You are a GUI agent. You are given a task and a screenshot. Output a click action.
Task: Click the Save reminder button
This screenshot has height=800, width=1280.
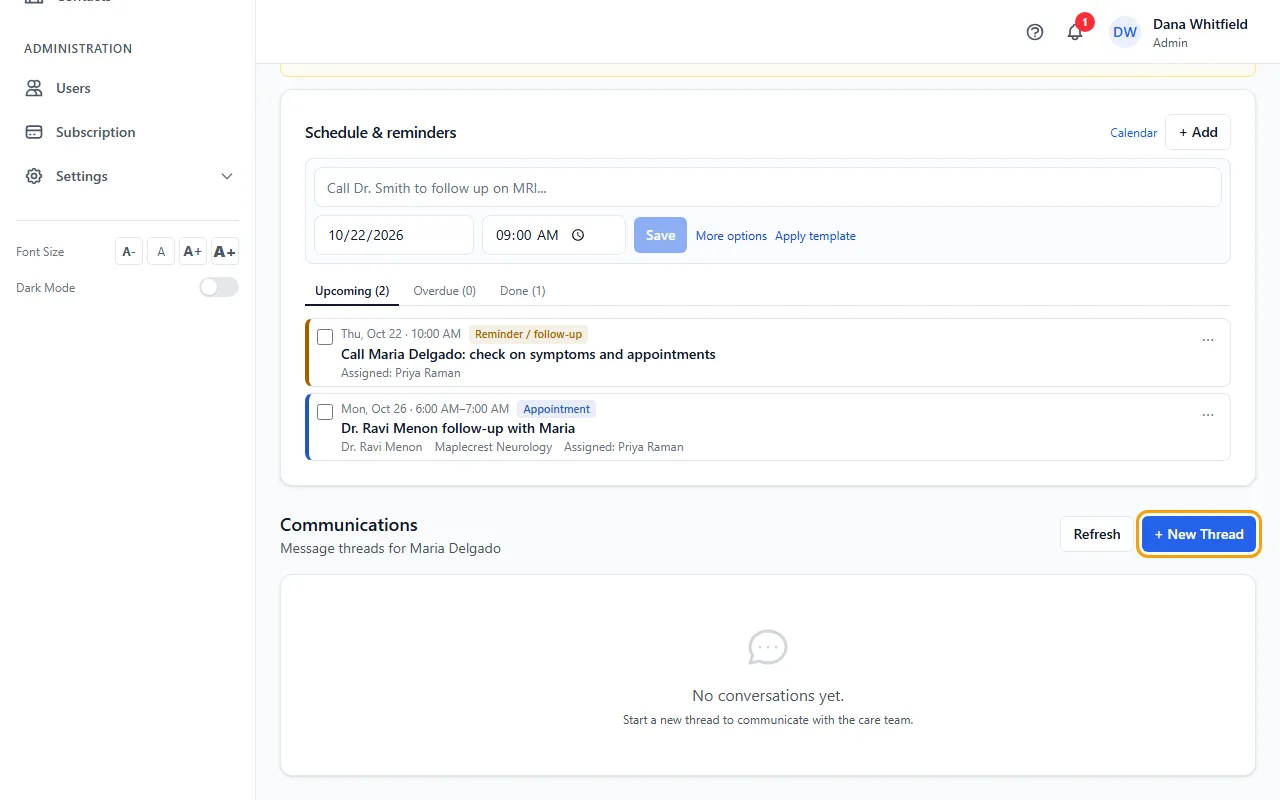(660, 235)
